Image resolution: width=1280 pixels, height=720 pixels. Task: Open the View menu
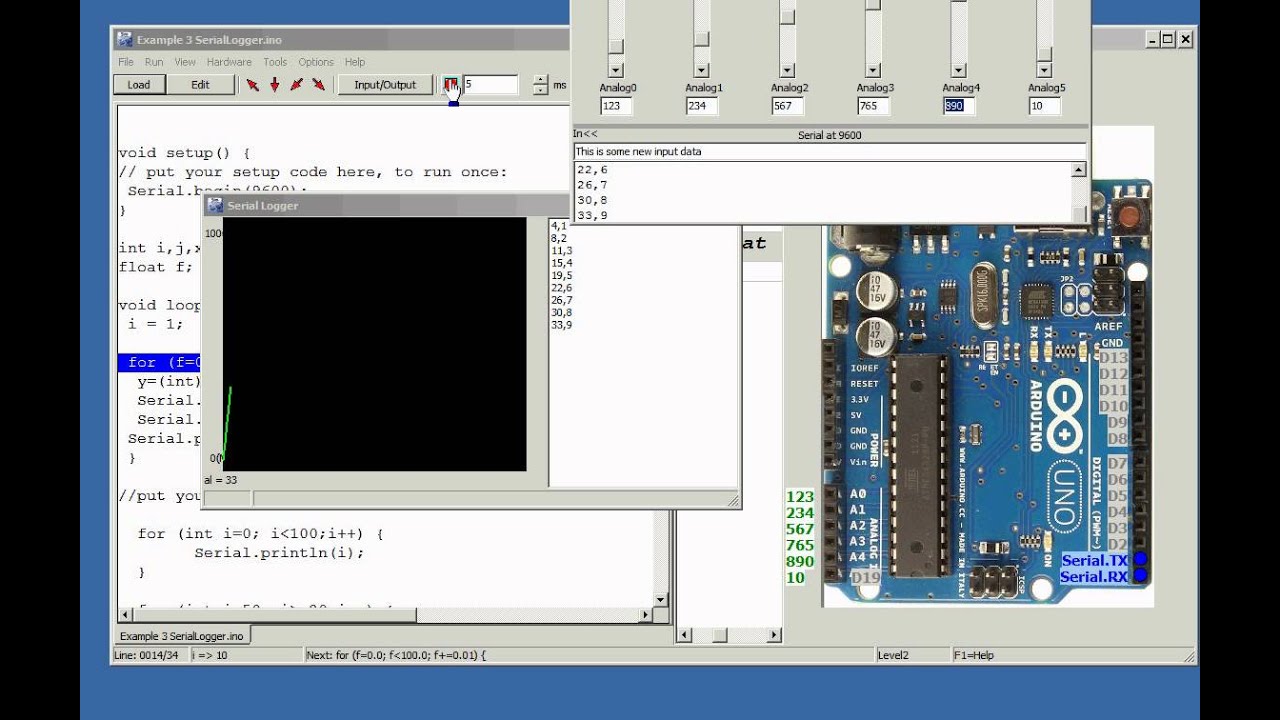(x=185, y=62)
